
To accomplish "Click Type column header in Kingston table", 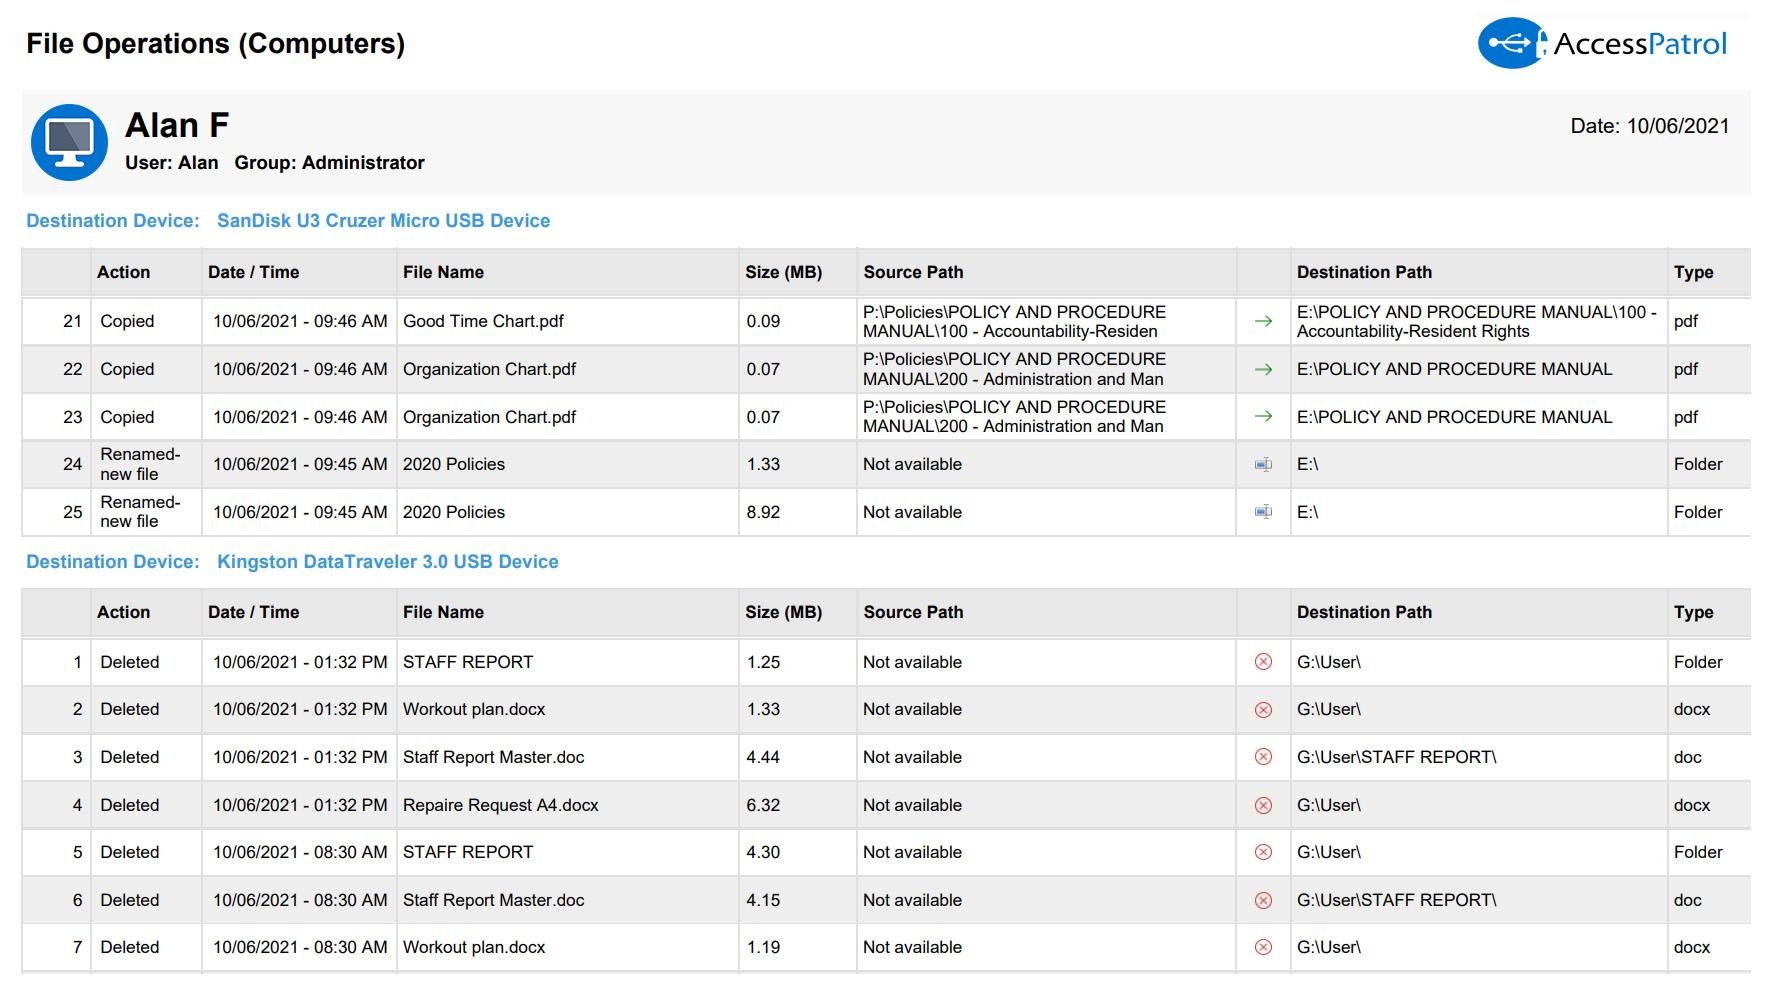I will pyautogui.click(x=1693, y=612).
